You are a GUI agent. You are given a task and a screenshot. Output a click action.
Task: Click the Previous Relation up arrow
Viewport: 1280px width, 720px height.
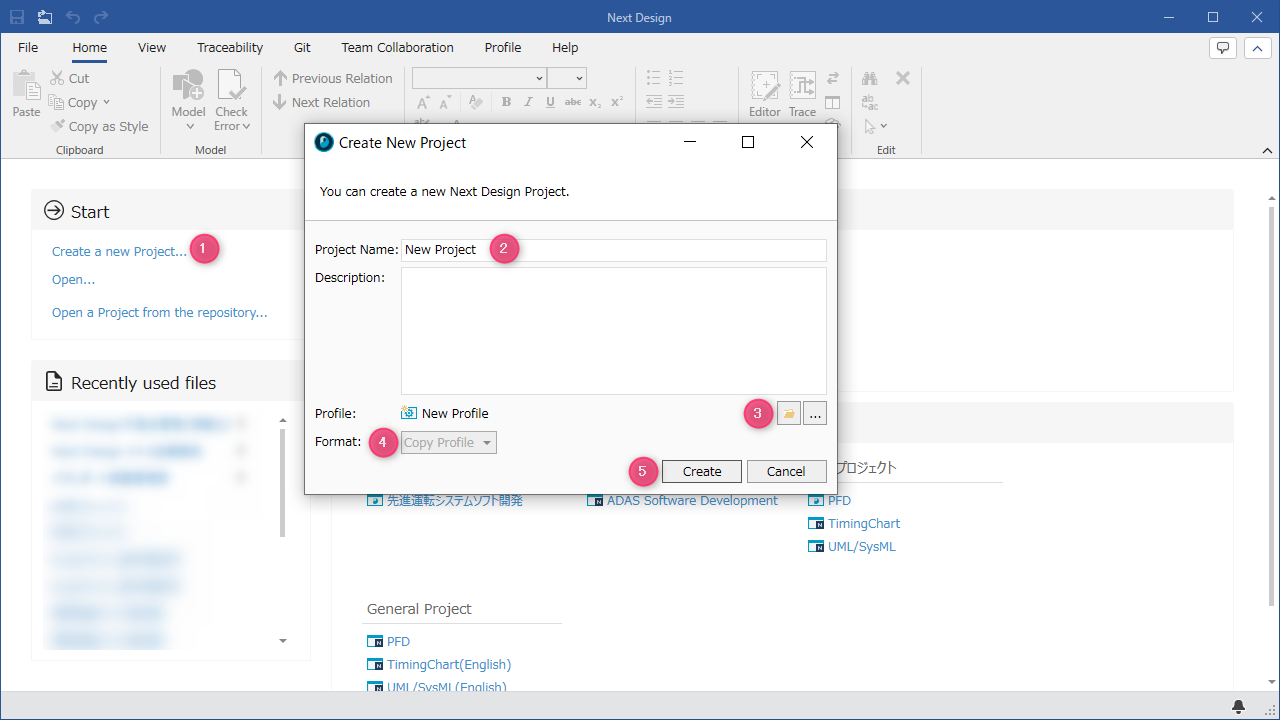coord(280,78)
